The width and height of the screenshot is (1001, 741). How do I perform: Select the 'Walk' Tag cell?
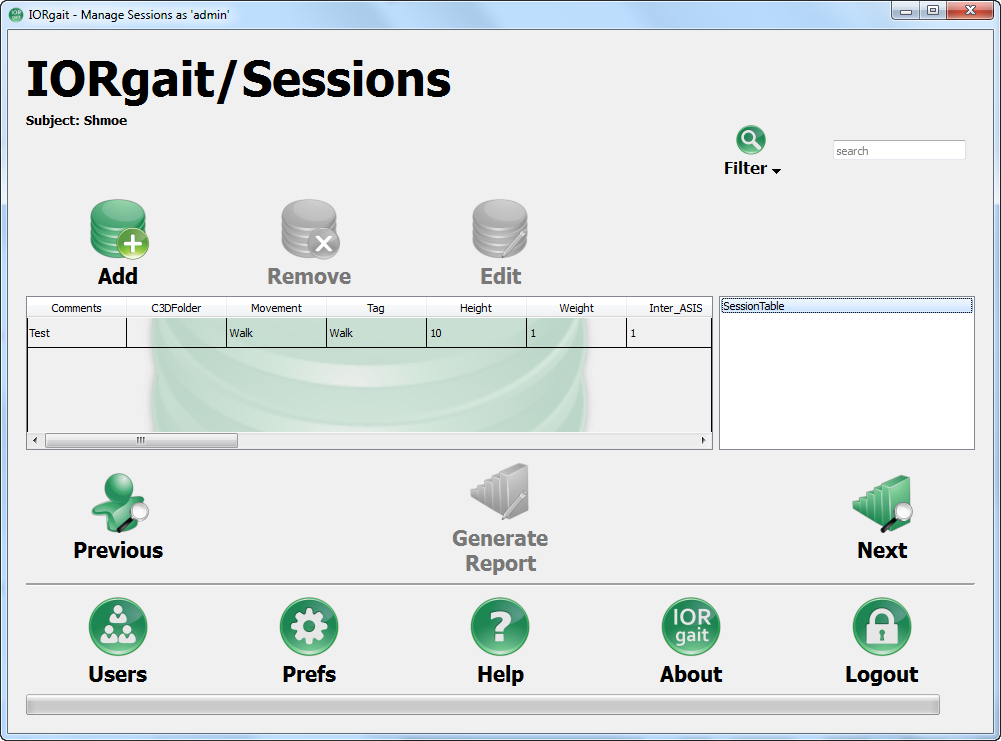coord(376,333)
